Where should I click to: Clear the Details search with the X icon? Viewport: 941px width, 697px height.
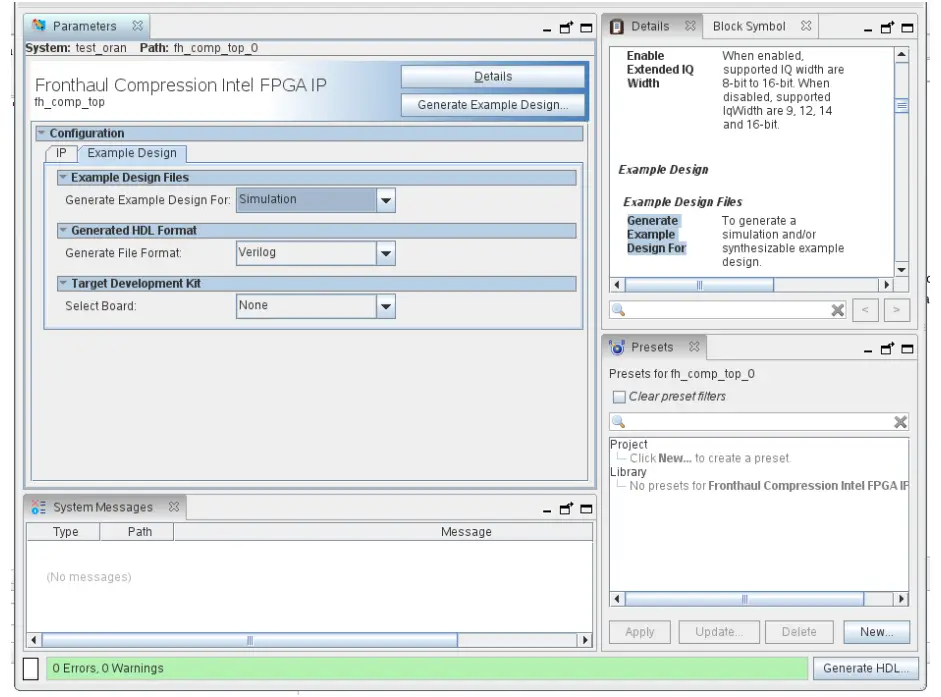pos(838,309)
